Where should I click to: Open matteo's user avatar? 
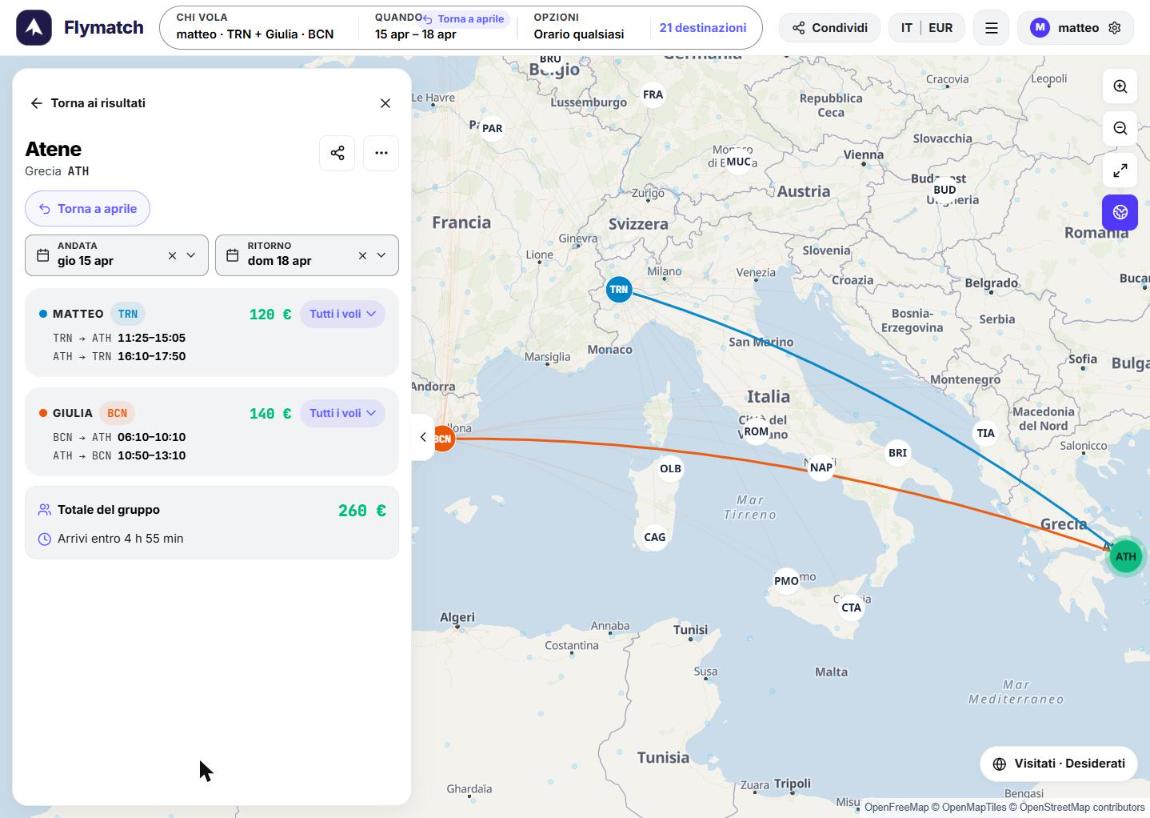(1039, 28)
